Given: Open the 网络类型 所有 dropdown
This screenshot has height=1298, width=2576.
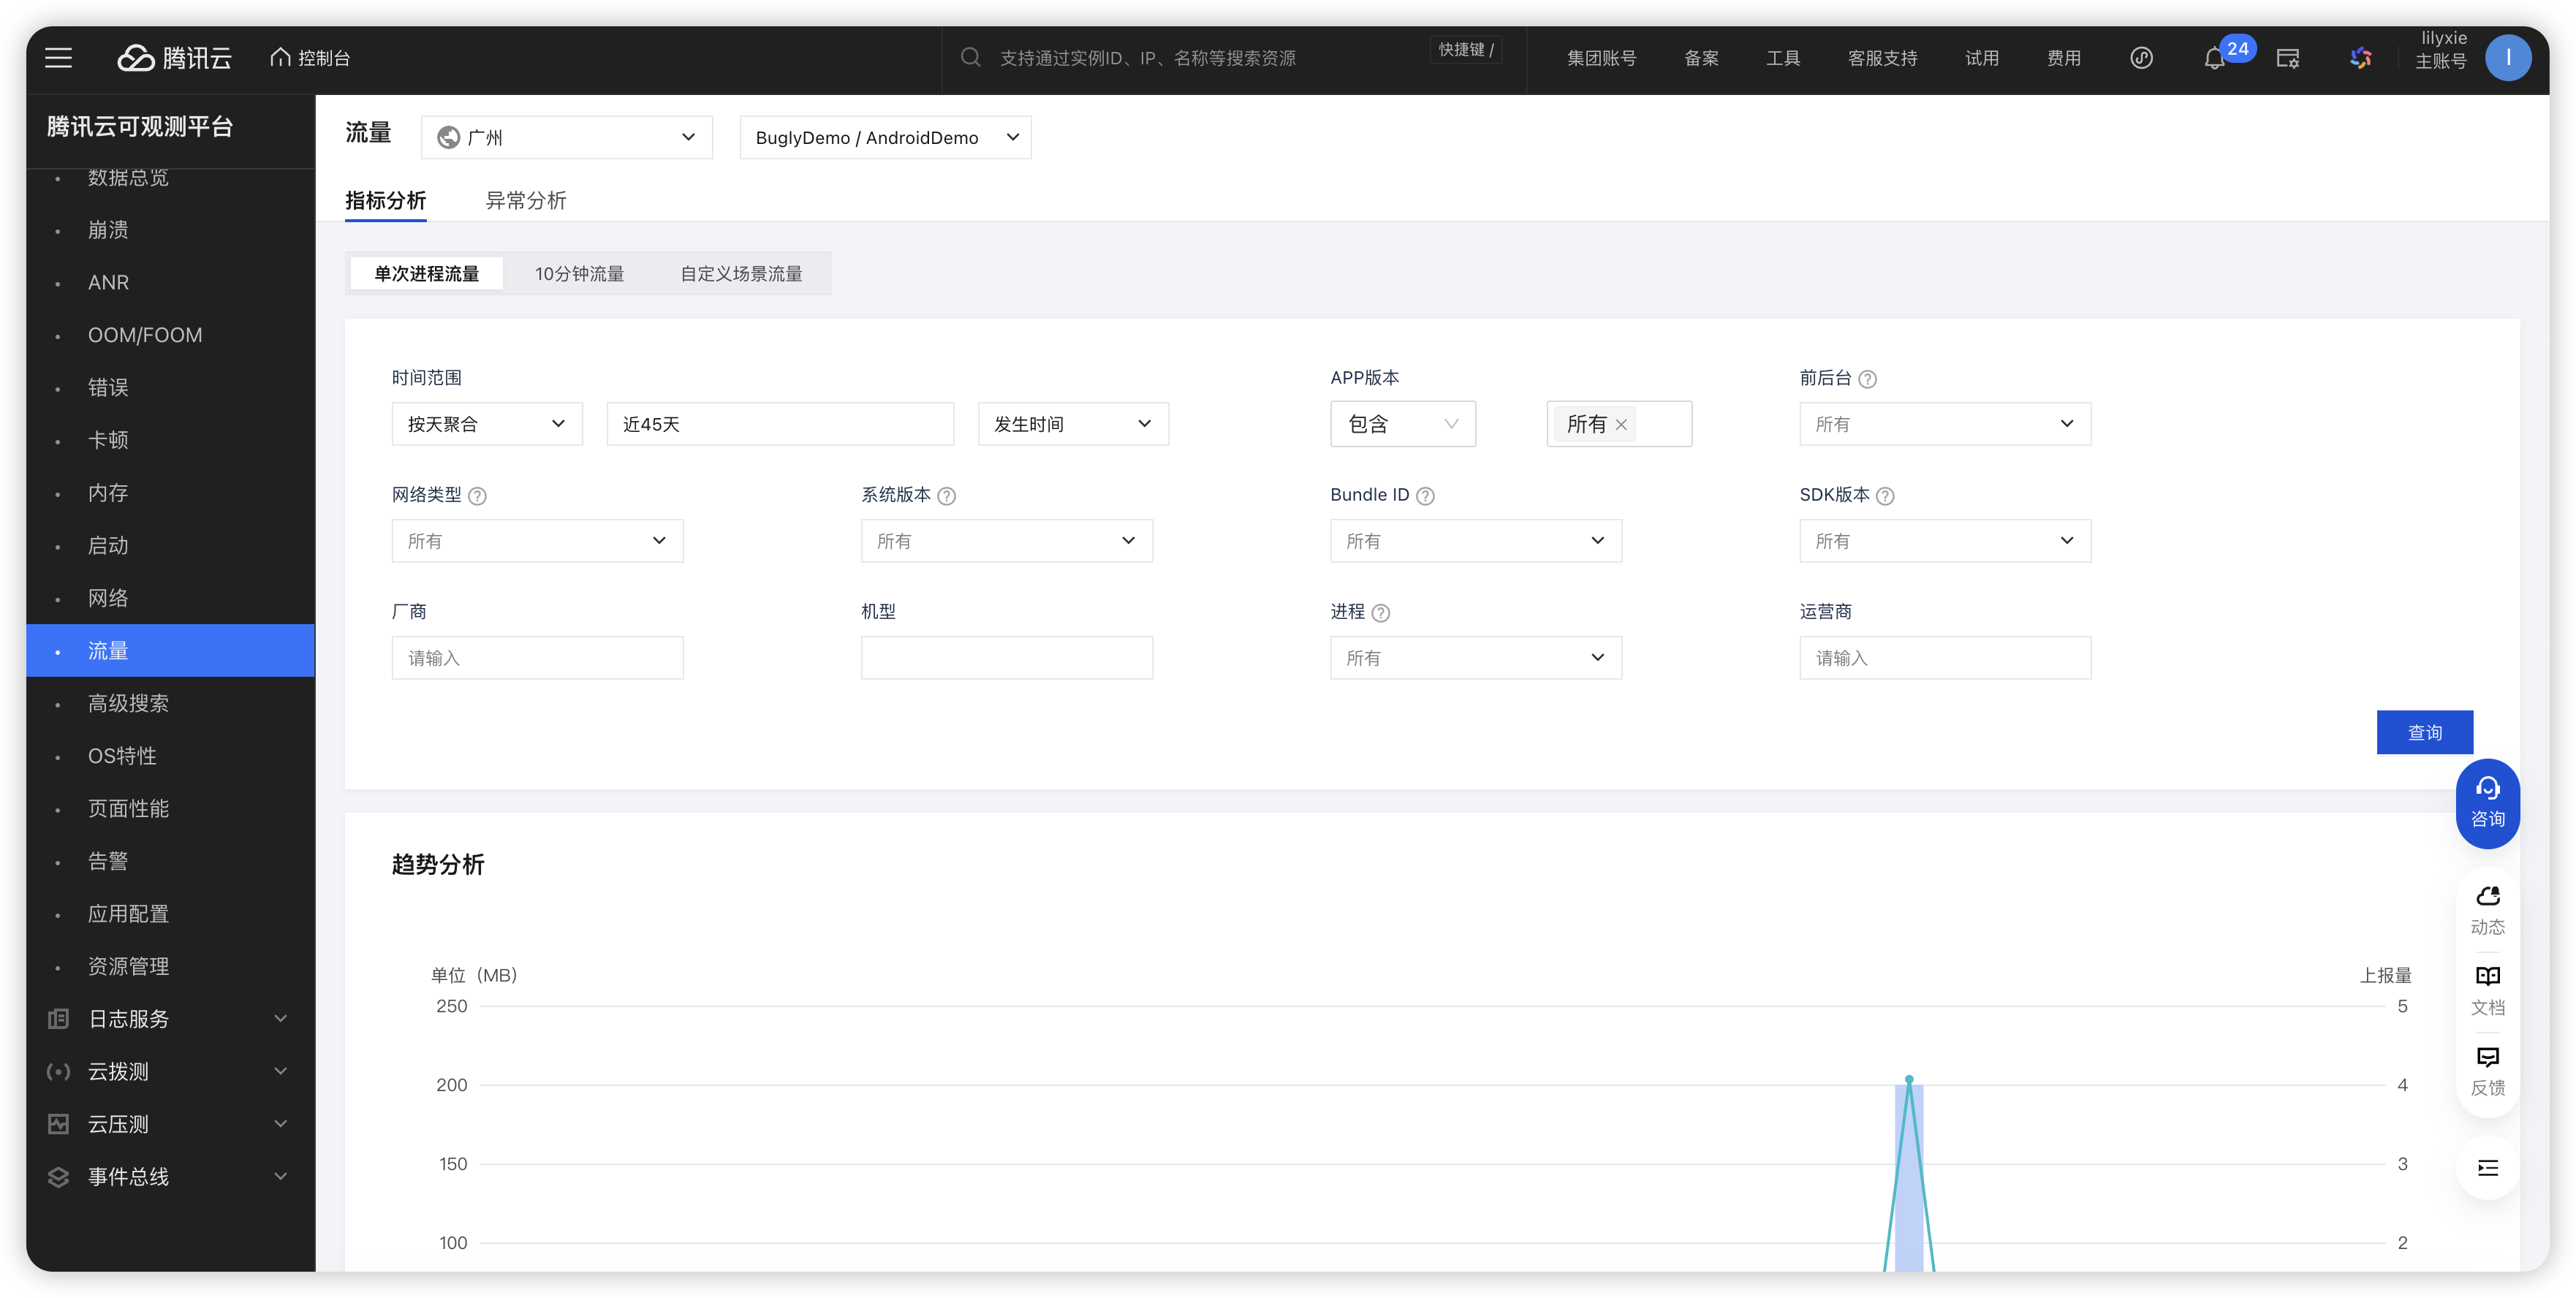Looking at the screenshot, I should (537, 541).
